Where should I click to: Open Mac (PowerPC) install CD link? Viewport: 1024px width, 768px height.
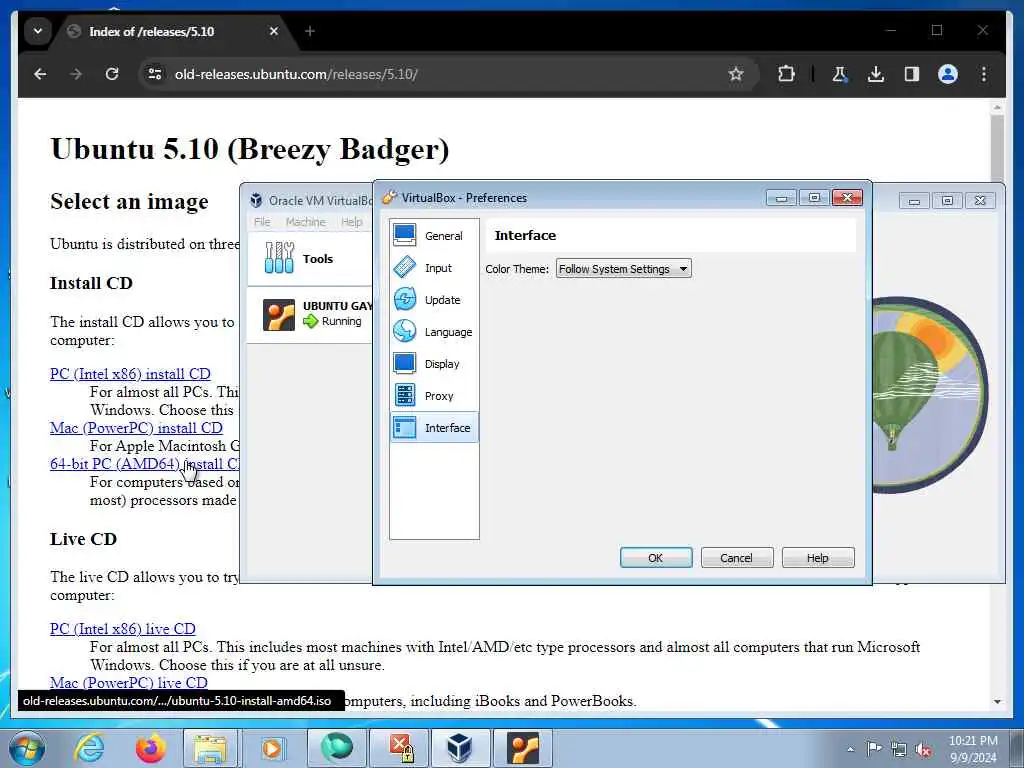(x=136, y=428)
